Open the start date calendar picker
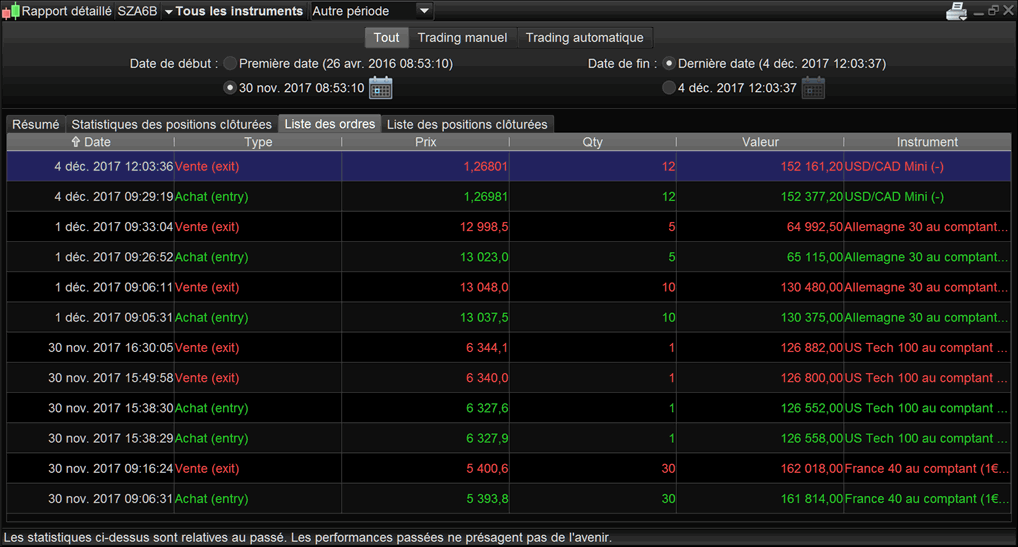The width and height of the screenshot is (1018, 547). (380, 88)
